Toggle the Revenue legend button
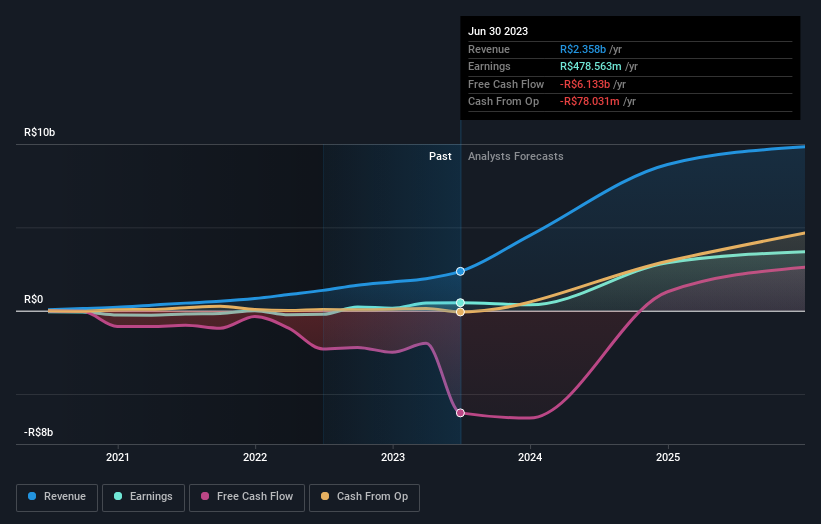Screen dimensions: 821x524 pos(57,497)
